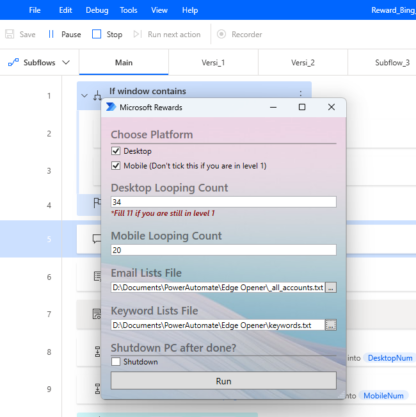Open the three-dot menu of If window contains
Viewport: 416px width, 417px height.
pyautogui.click(x=300, y=93)
